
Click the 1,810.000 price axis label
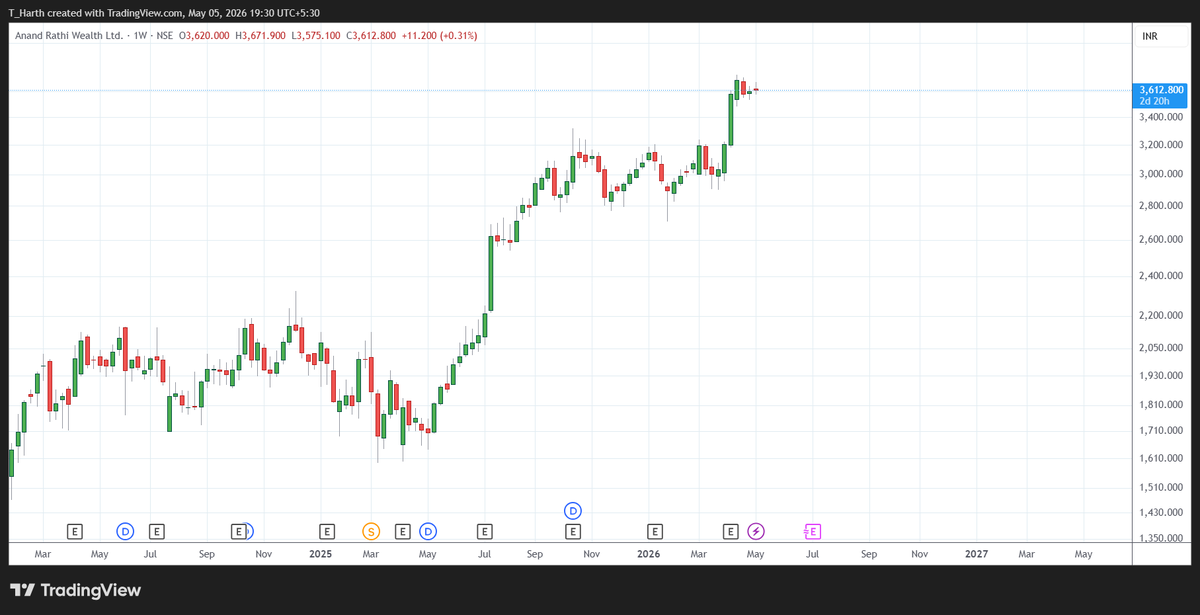coord(1161,404)
